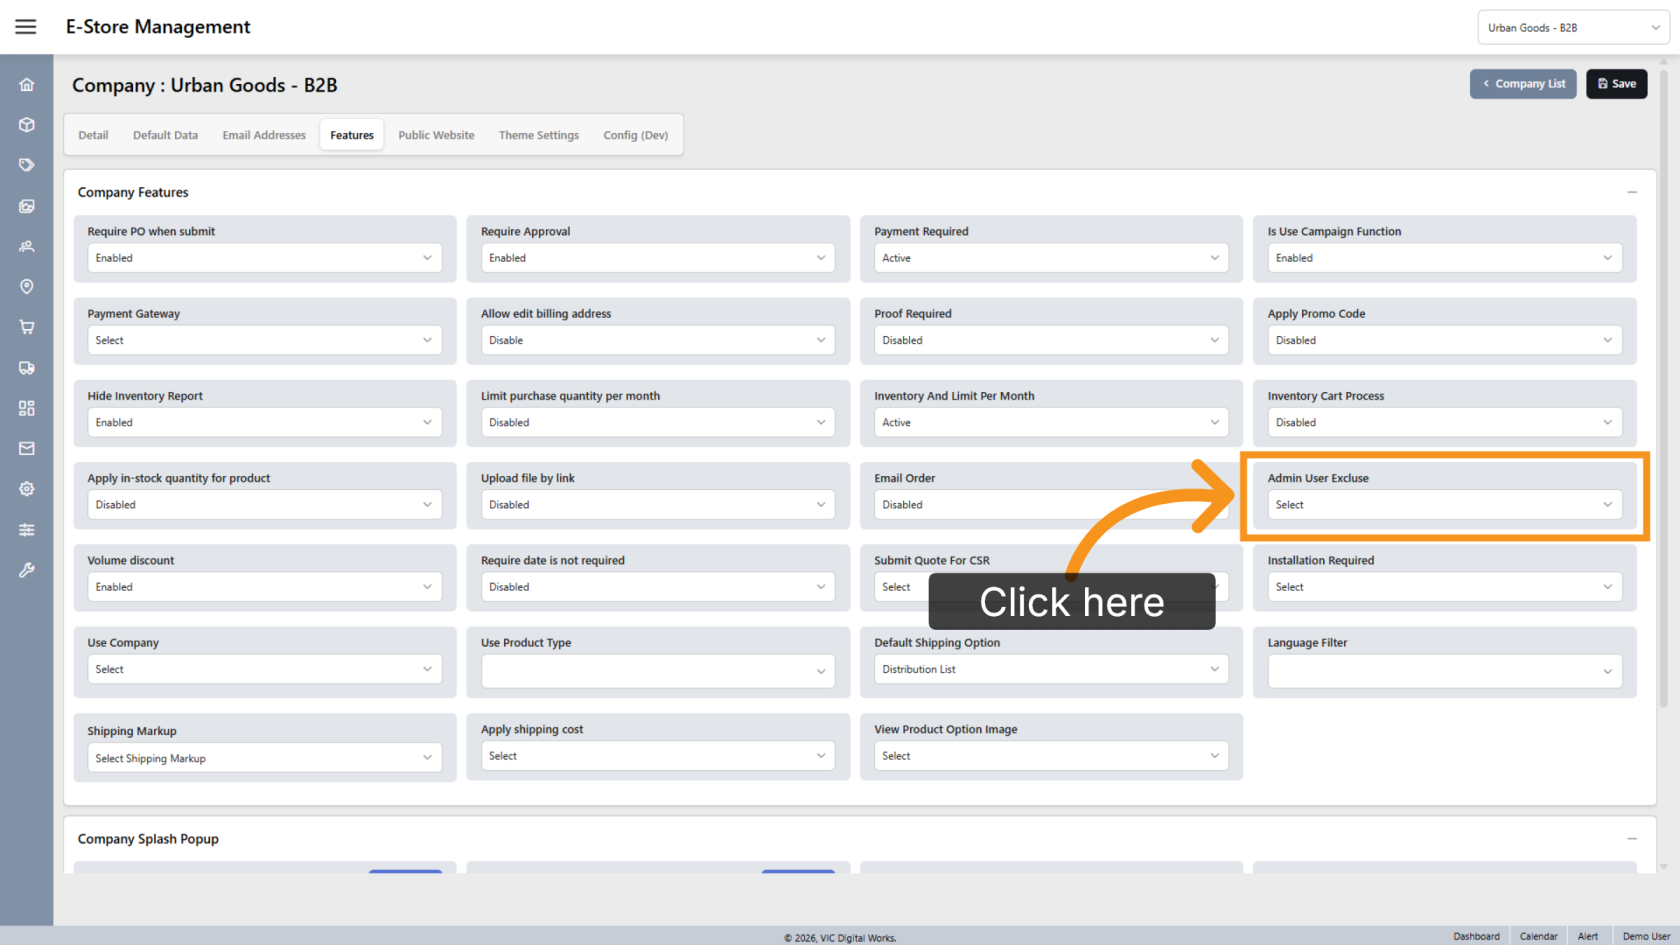Collapse the Company Features panel
1680x945 pixels.
tap(1632, 192)
